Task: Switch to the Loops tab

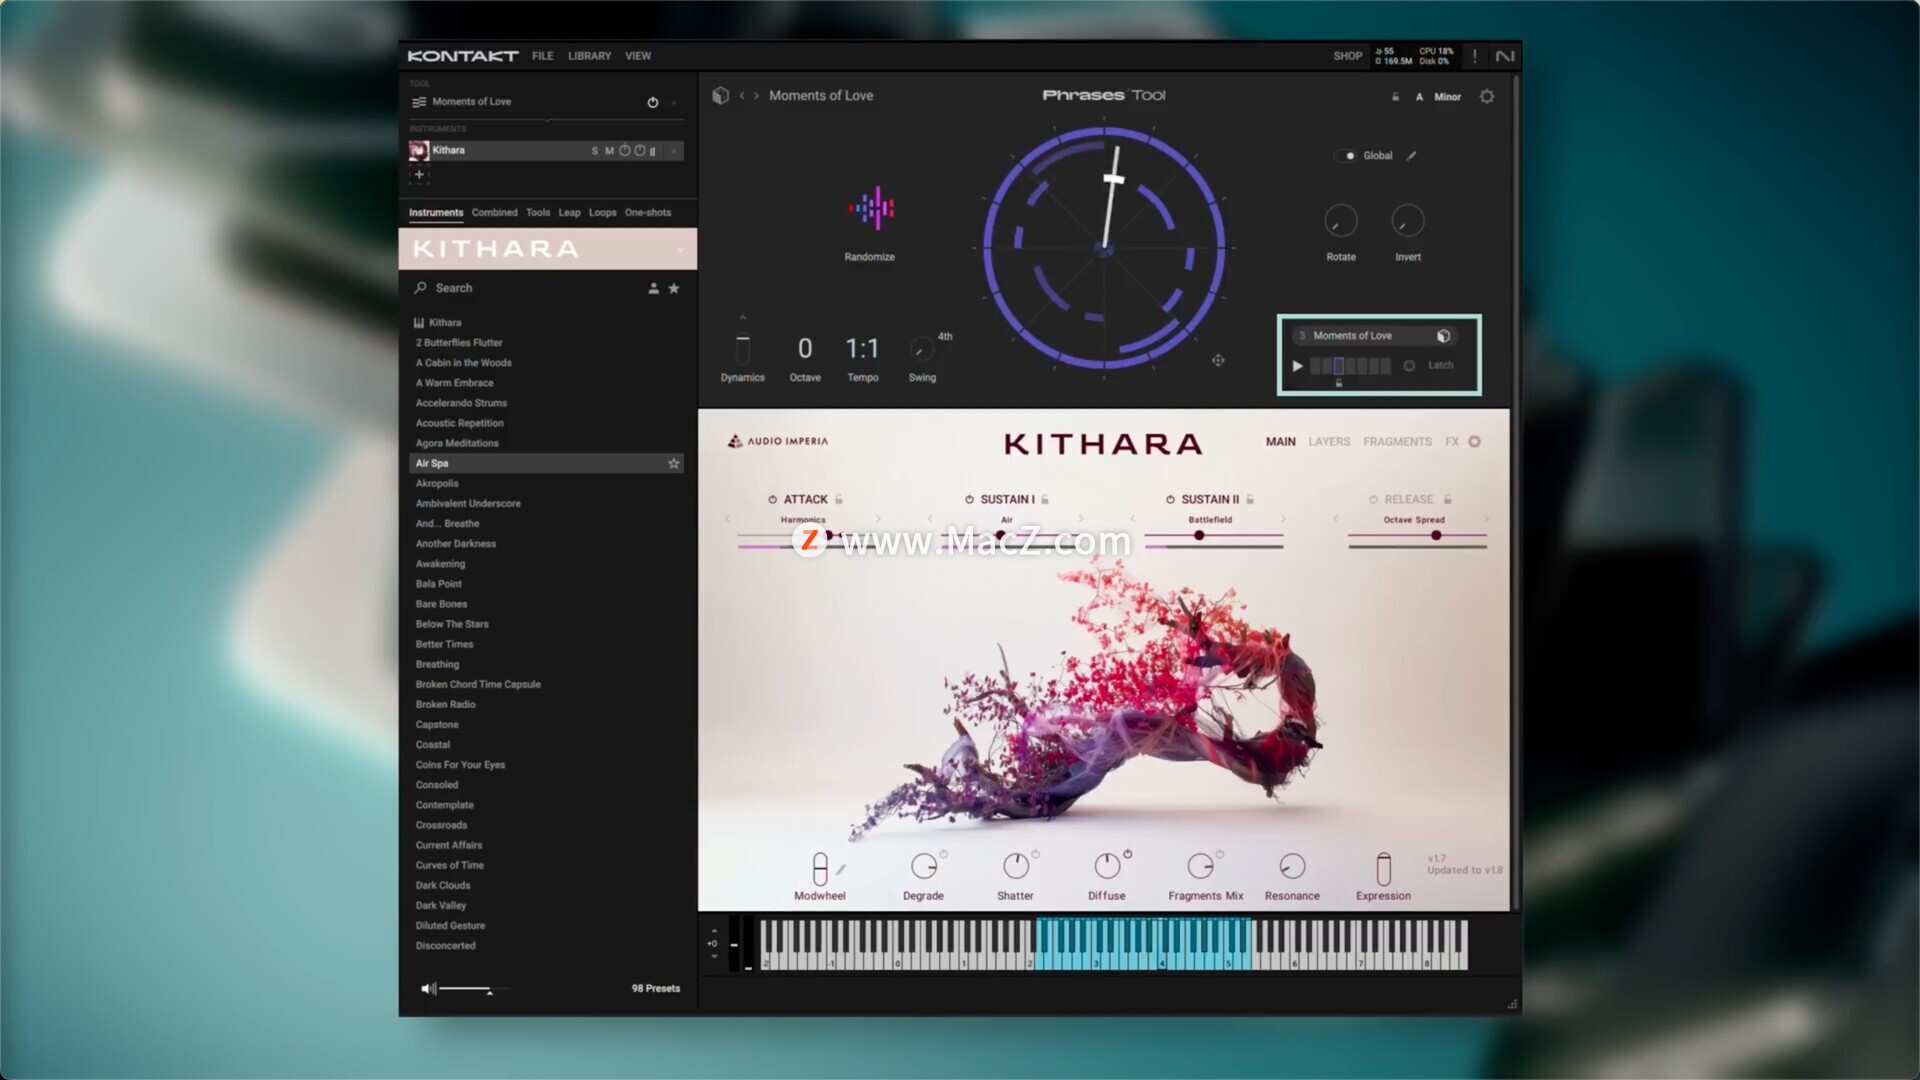Action: coord(602,213)
